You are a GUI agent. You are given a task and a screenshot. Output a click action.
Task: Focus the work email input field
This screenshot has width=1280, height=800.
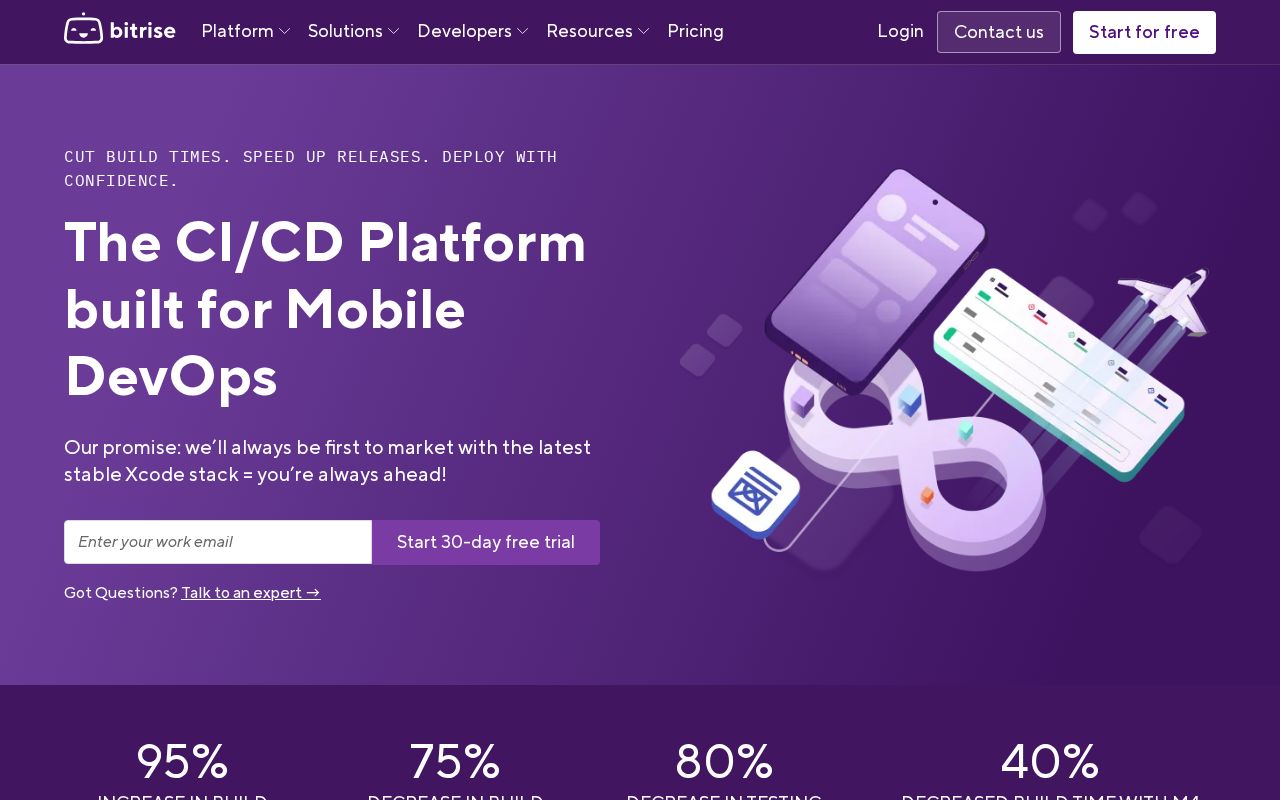click(218, 542)
